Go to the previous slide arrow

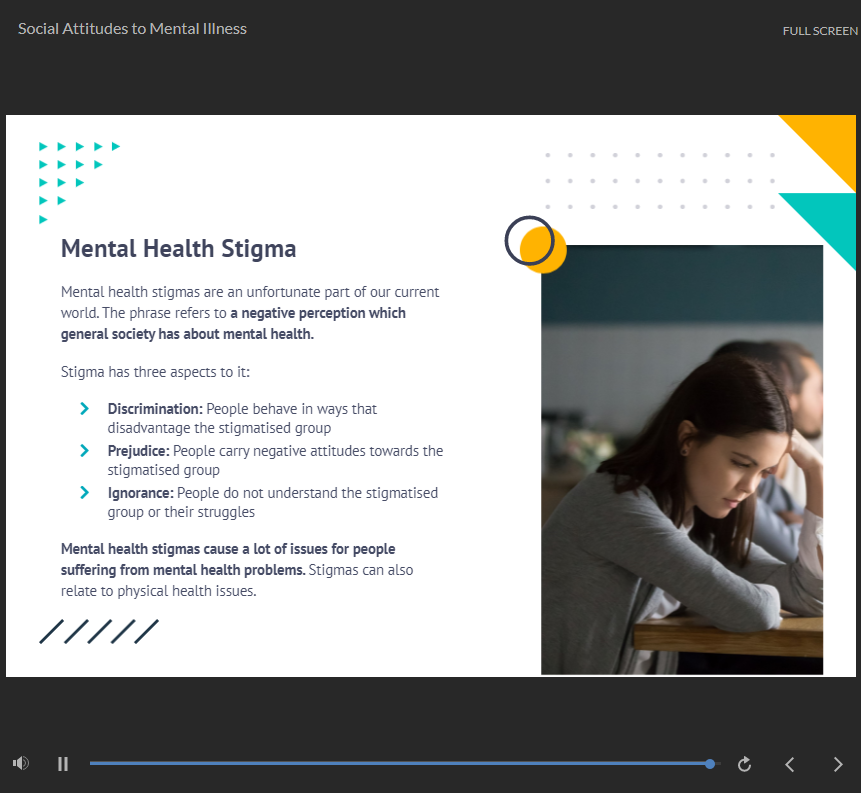click(x=790, y=764)
